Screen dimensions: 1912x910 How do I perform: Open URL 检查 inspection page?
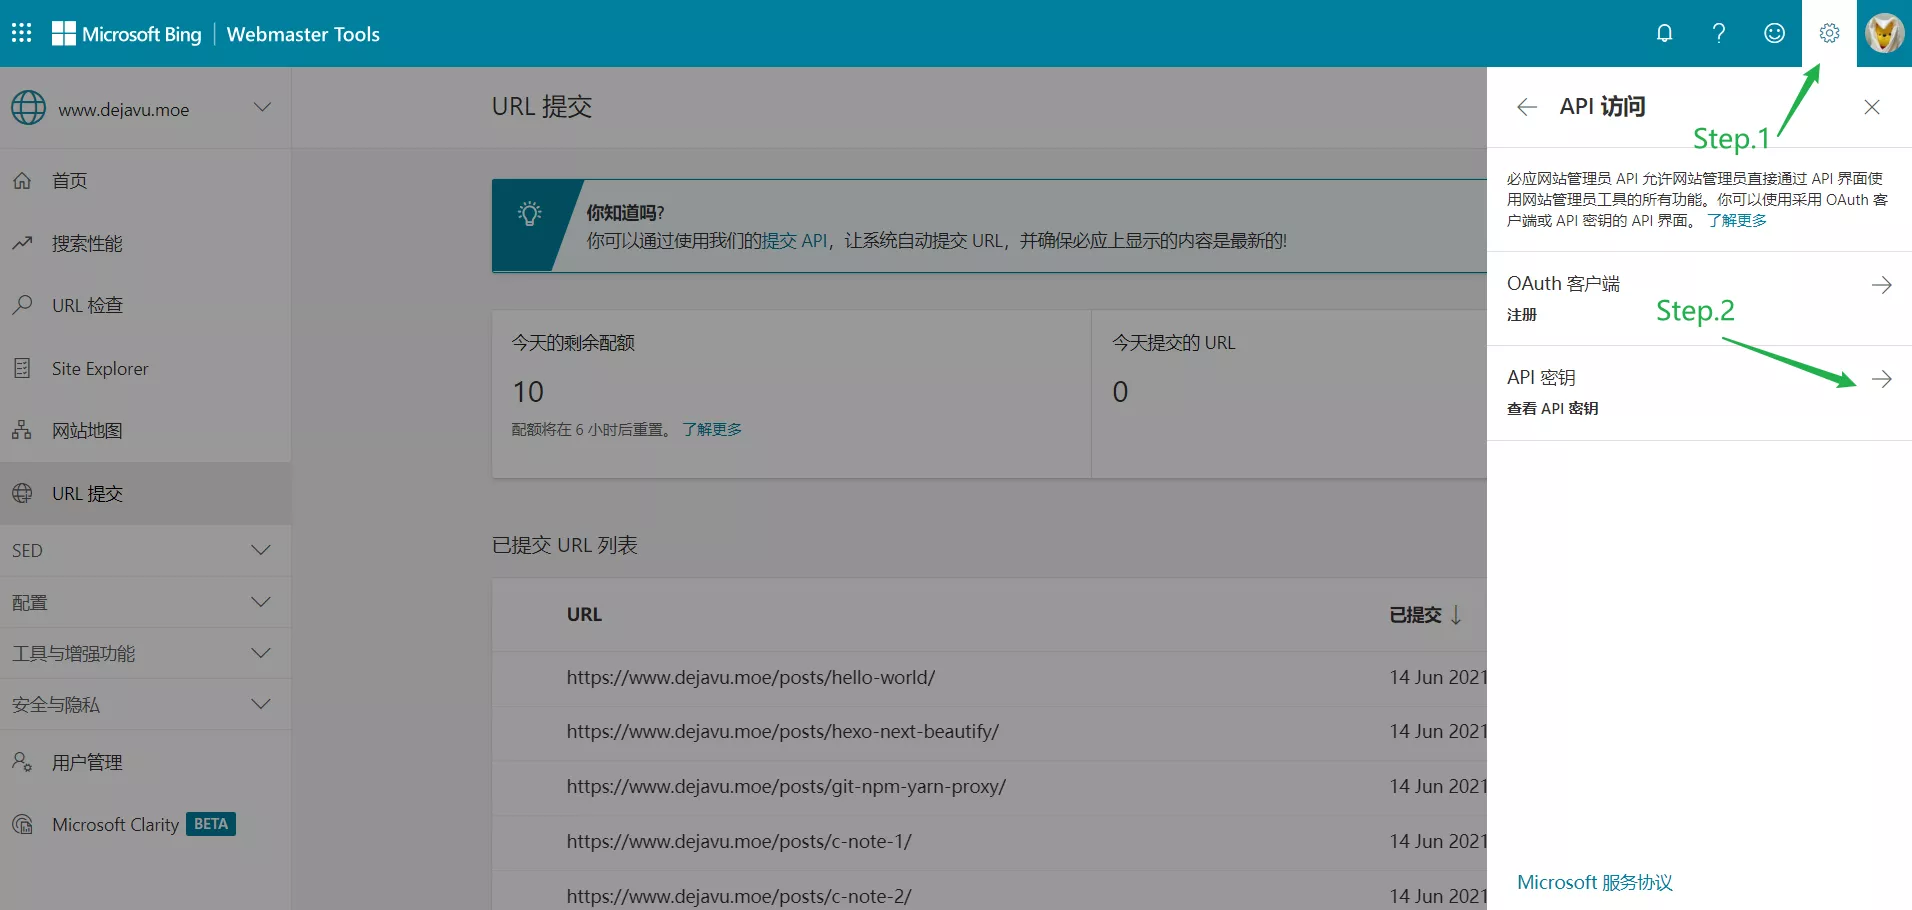click(145, 305)
